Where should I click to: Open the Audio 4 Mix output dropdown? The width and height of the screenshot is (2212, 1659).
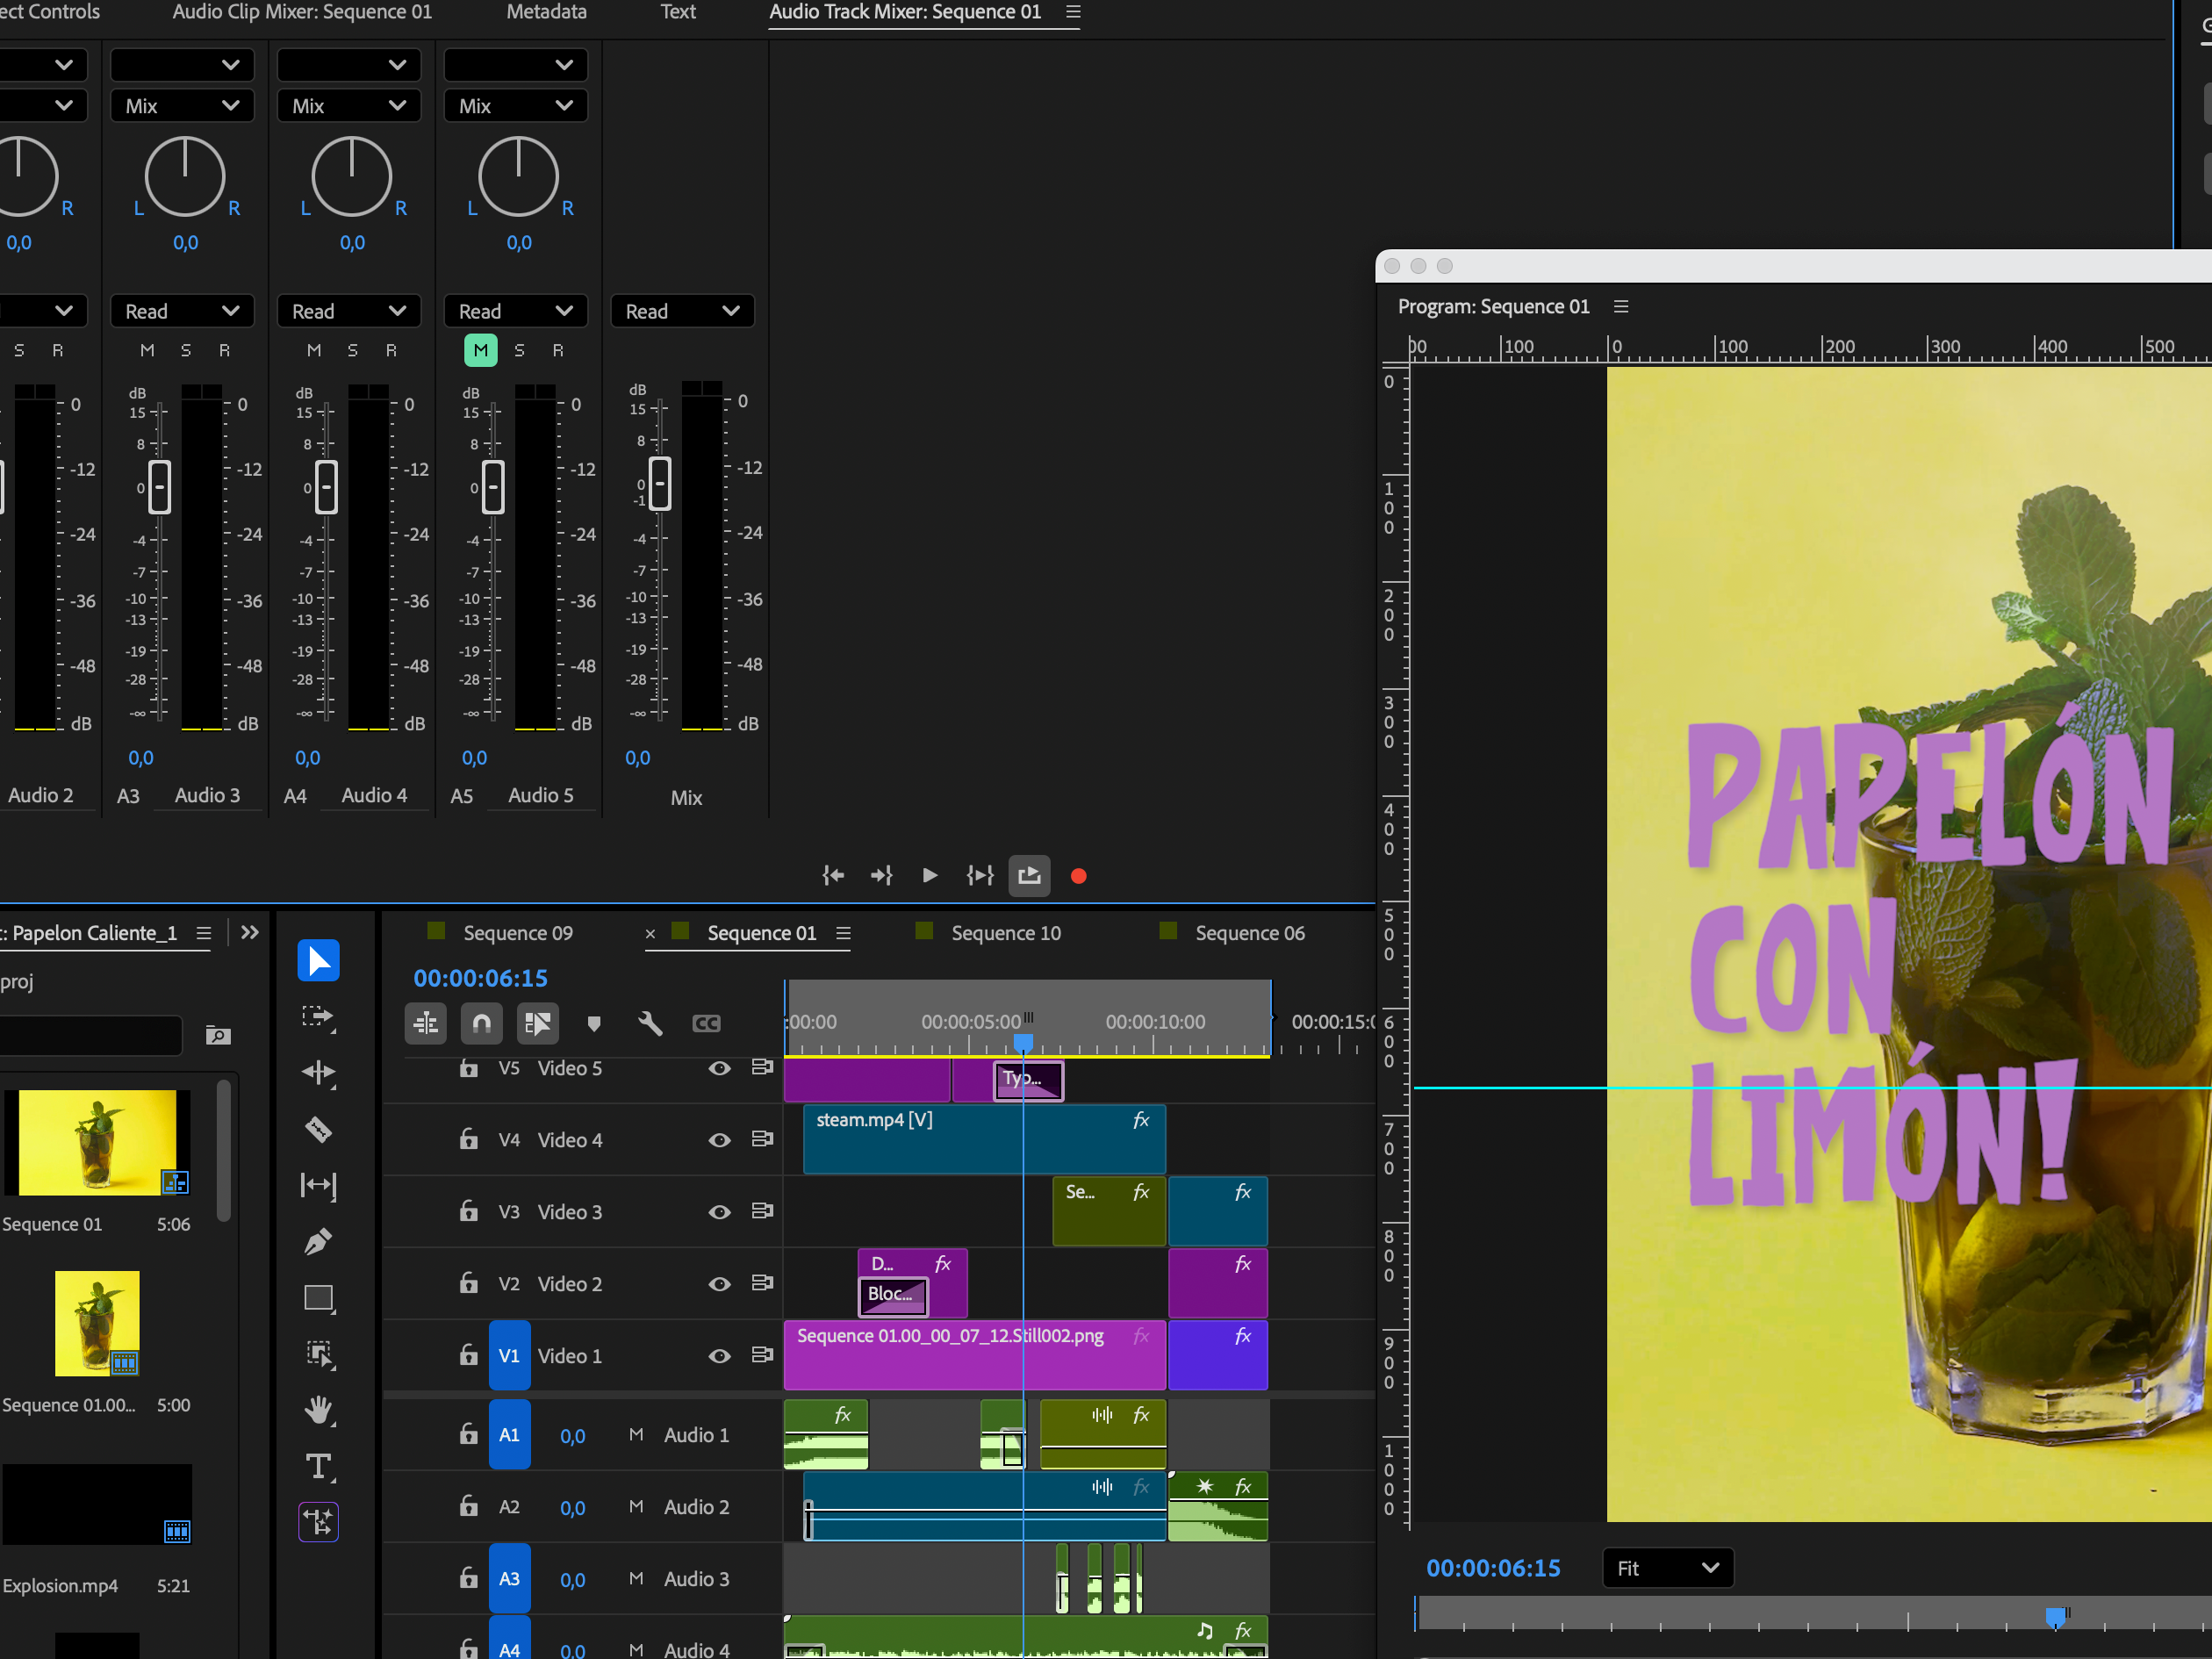pos(347,106)
